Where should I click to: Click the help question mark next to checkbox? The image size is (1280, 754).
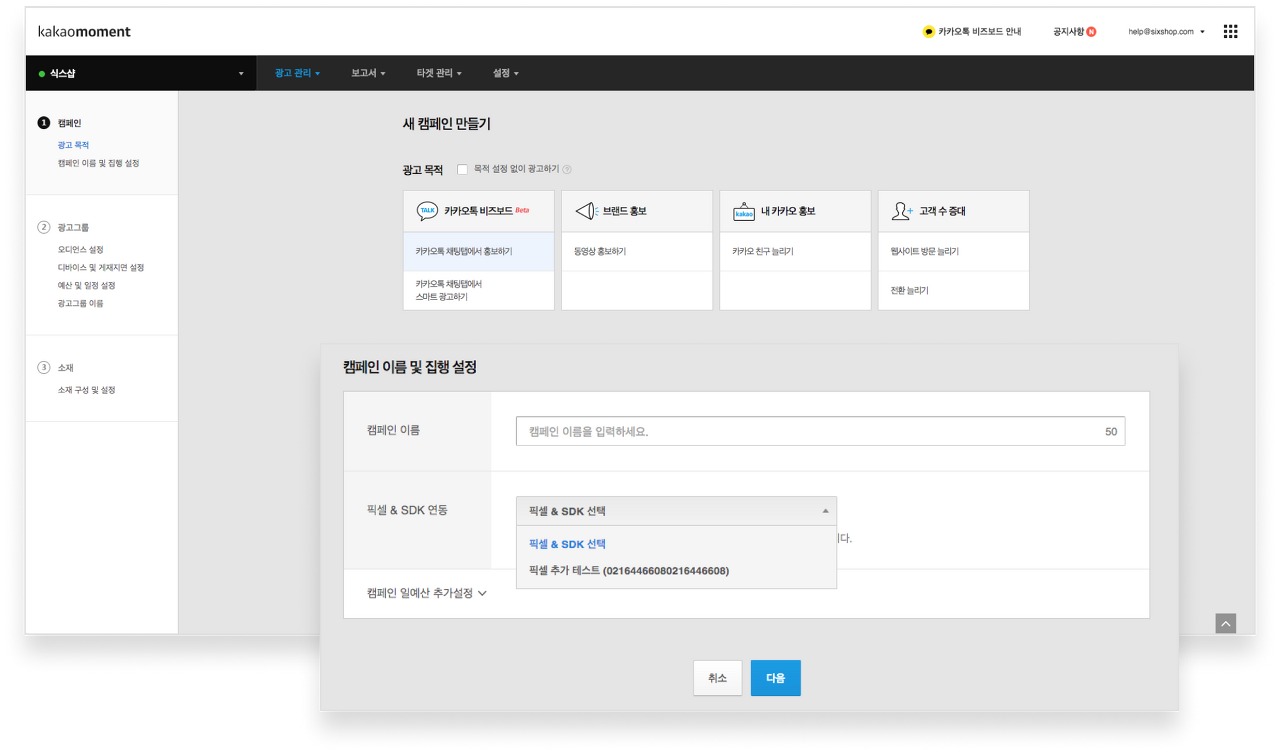point(567,170)
